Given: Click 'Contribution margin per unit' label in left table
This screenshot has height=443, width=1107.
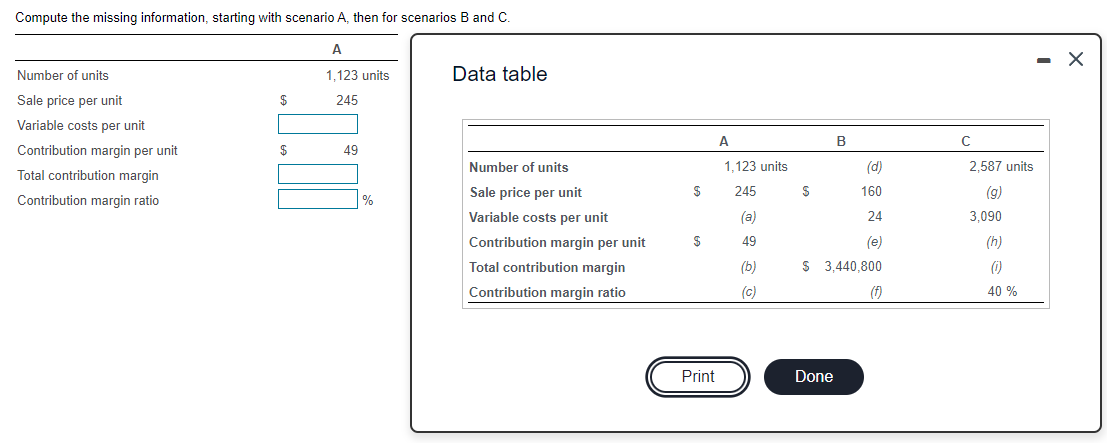Looking at the screenshot, I should click(97, 150).
